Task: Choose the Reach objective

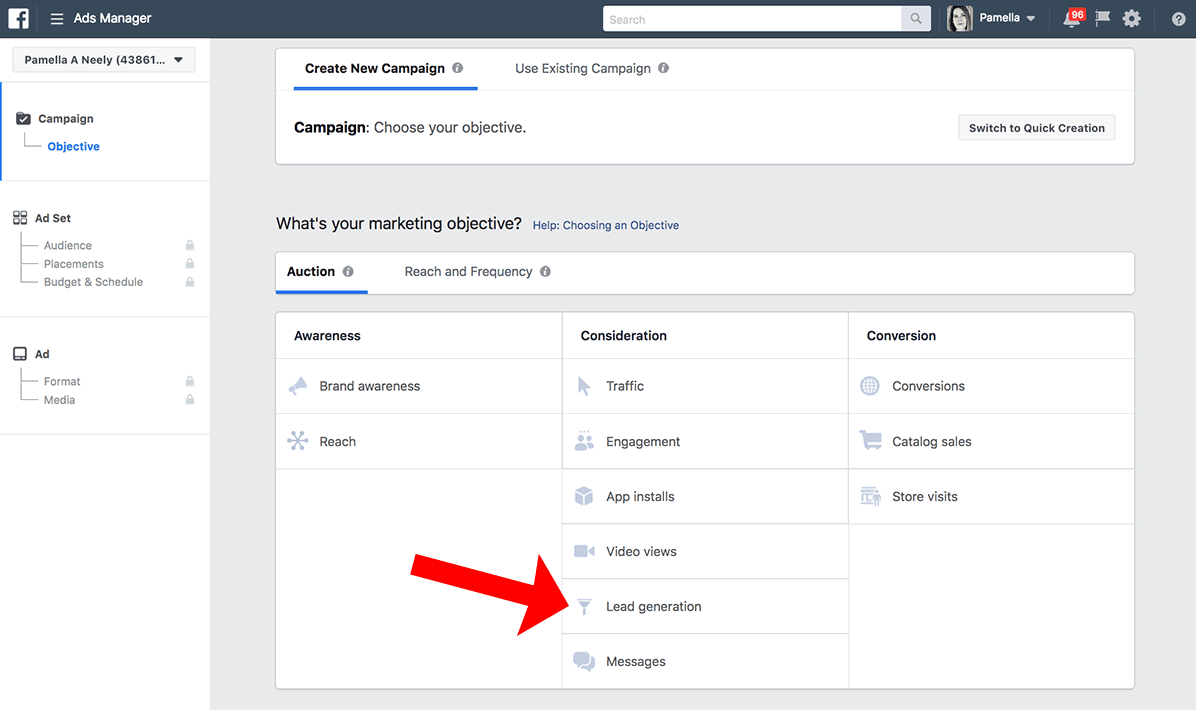Action: 419,442
